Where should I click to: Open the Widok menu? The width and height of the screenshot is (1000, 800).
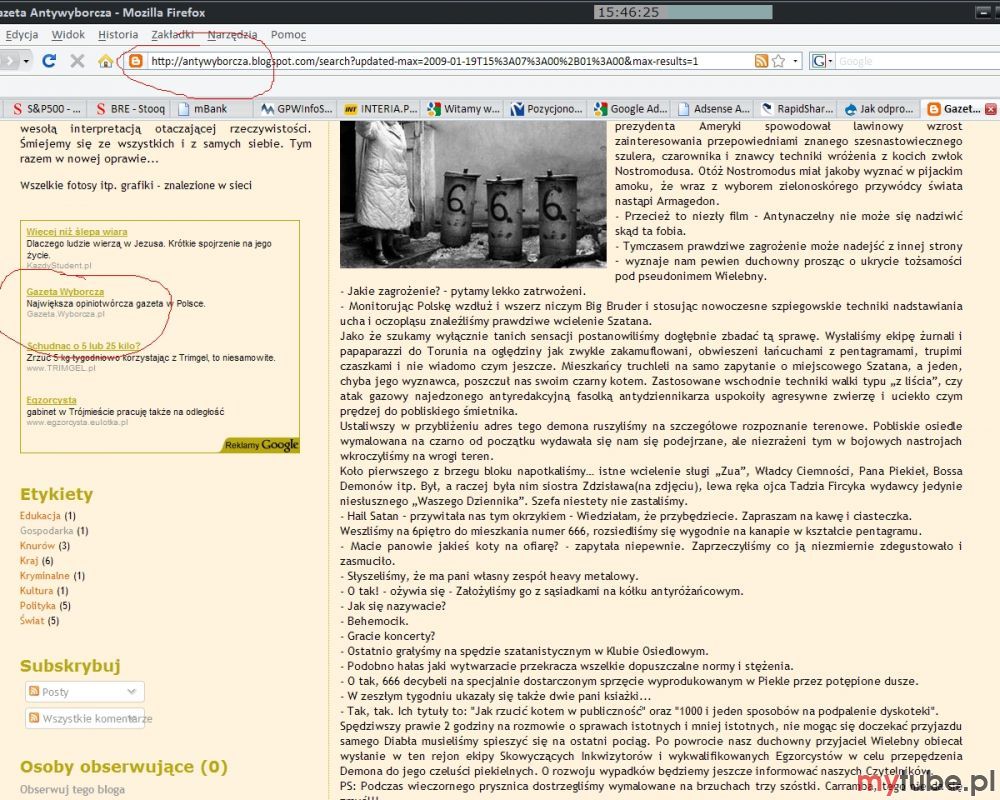tap(68, 34)
